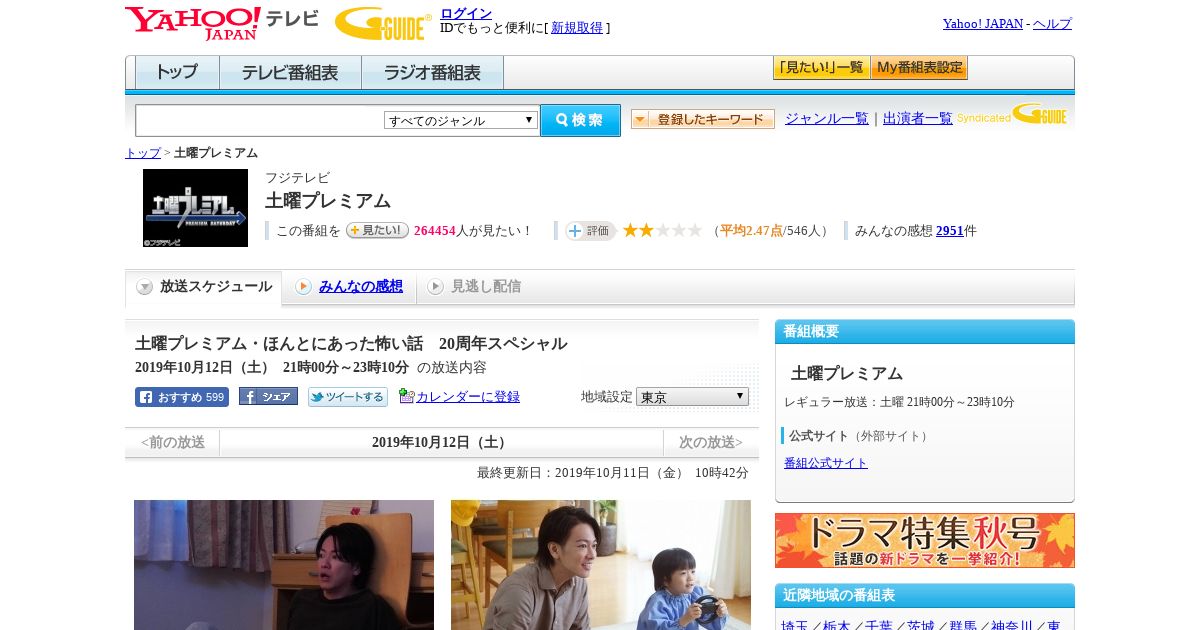This screenshot has width=1200, height=630.
Task: Click the 群馬 region link
Action: (963, 626)
